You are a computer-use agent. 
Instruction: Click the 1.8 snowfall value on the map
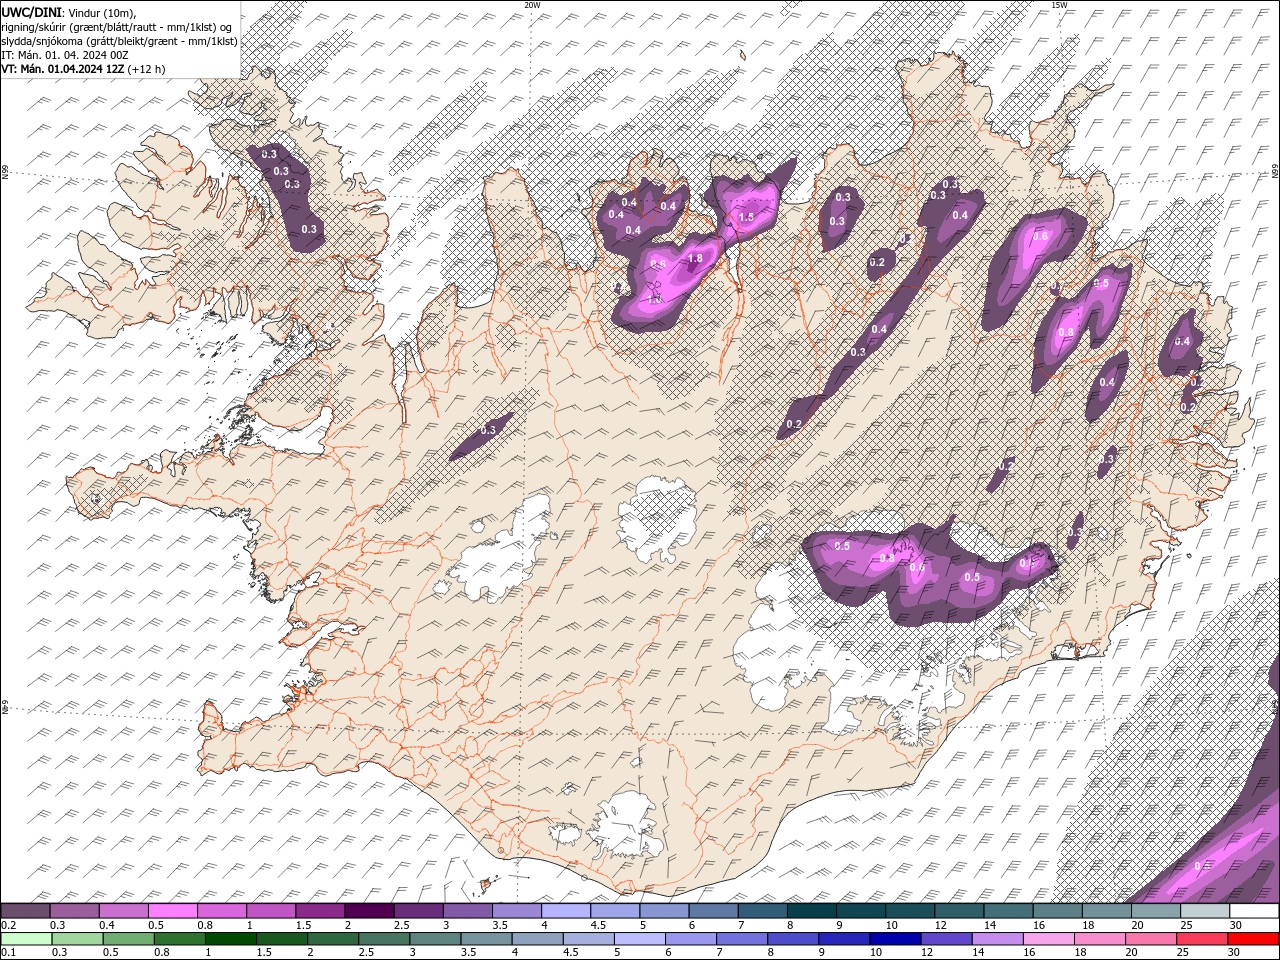click(x=696, y=260)
